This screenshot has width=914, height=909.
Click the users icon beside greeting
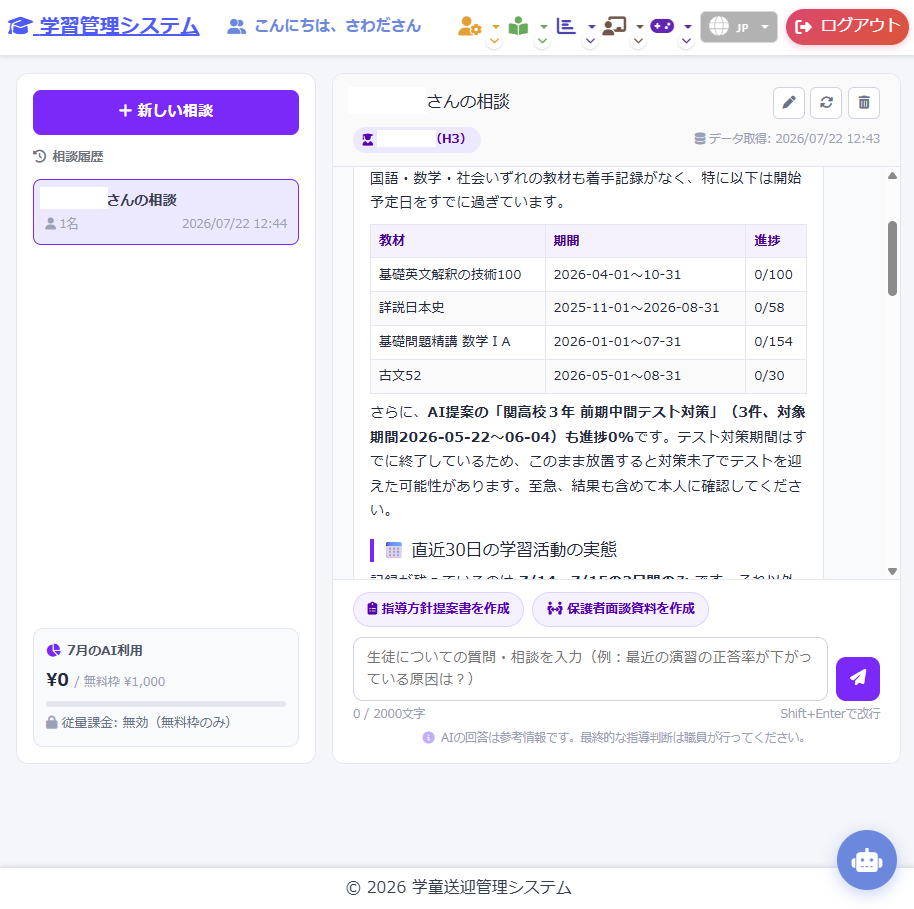click(x=236, y=26)
